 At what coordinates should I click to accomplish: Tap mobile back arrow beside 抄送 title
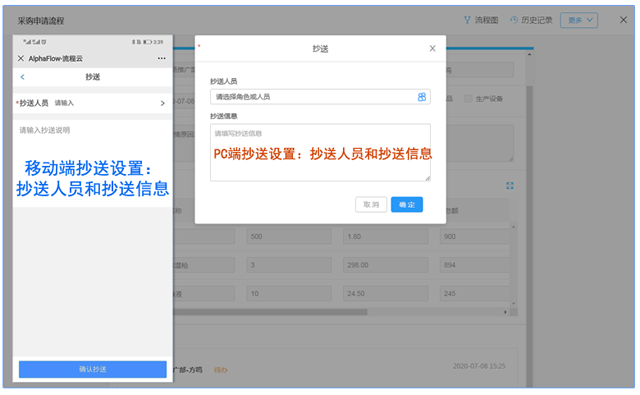[22, 77]
